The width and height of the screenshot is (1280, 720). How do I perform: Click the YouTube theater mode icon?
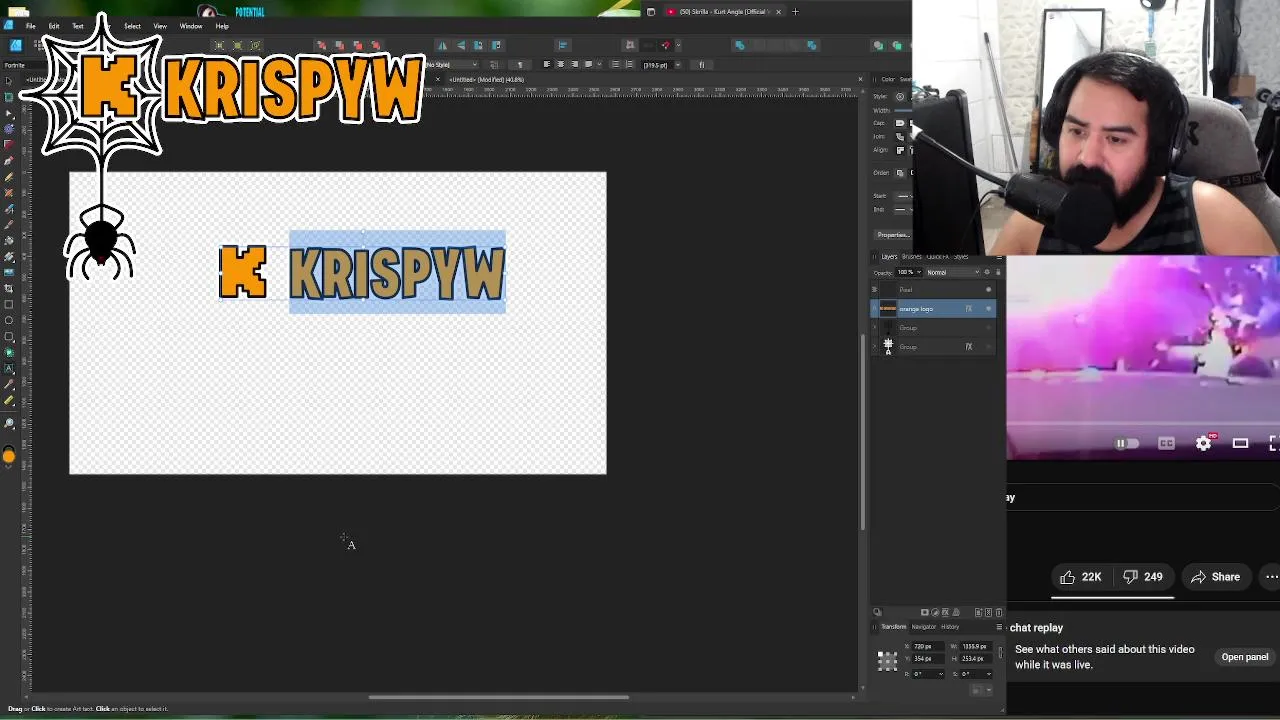coord(1240,443)
